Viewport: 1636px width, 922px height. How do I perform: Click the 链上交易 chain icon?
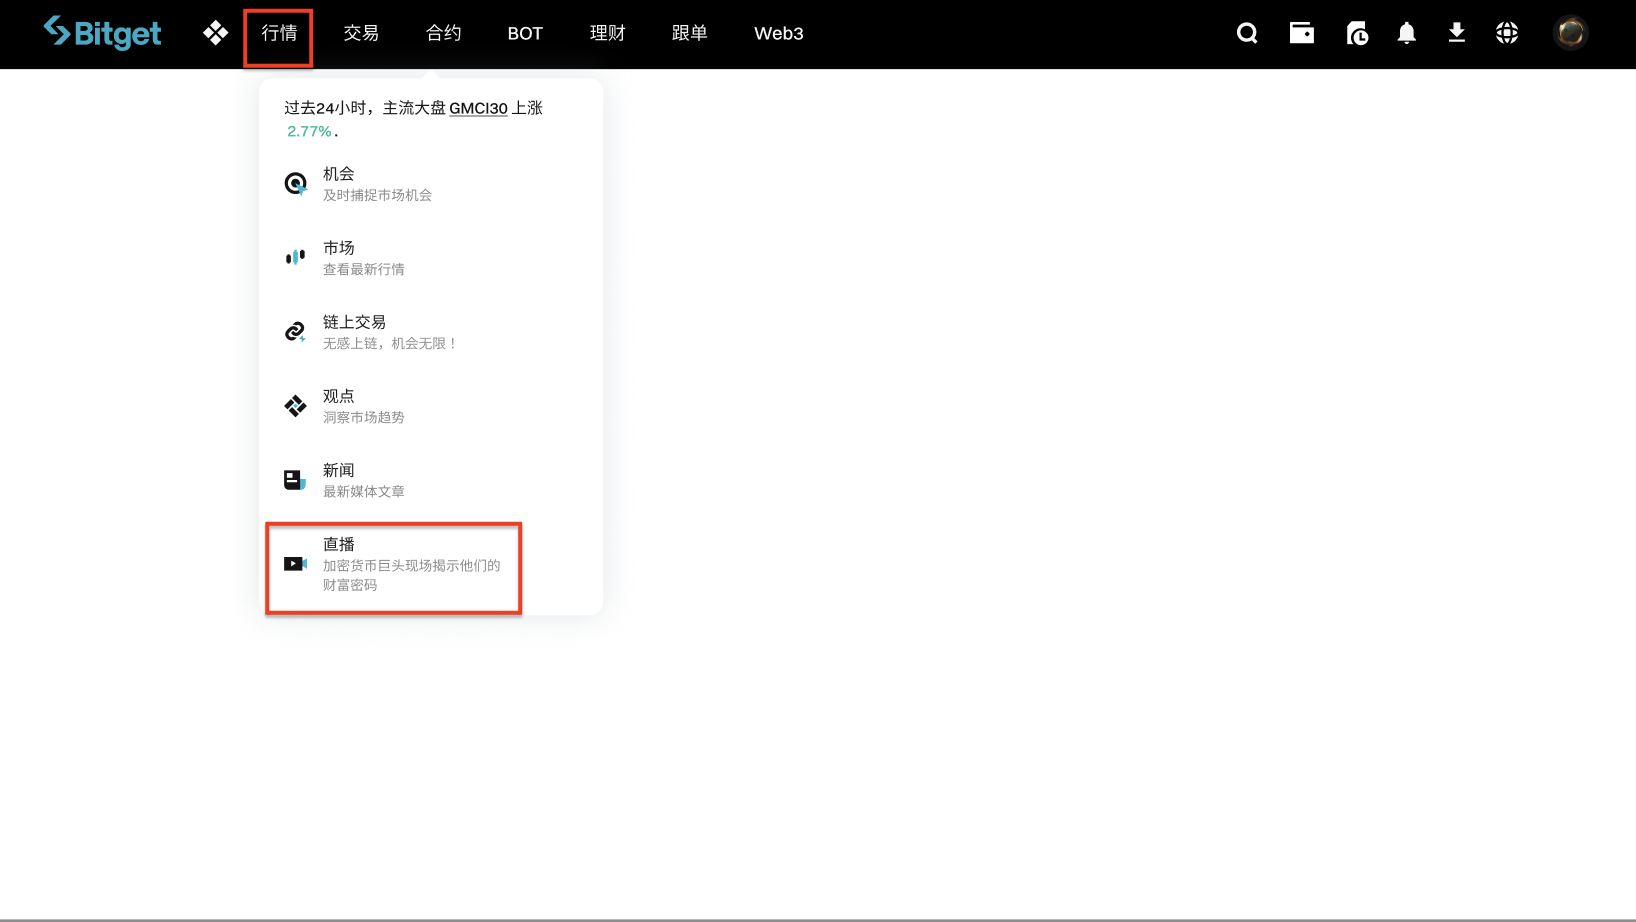click(x=295, y=332)
